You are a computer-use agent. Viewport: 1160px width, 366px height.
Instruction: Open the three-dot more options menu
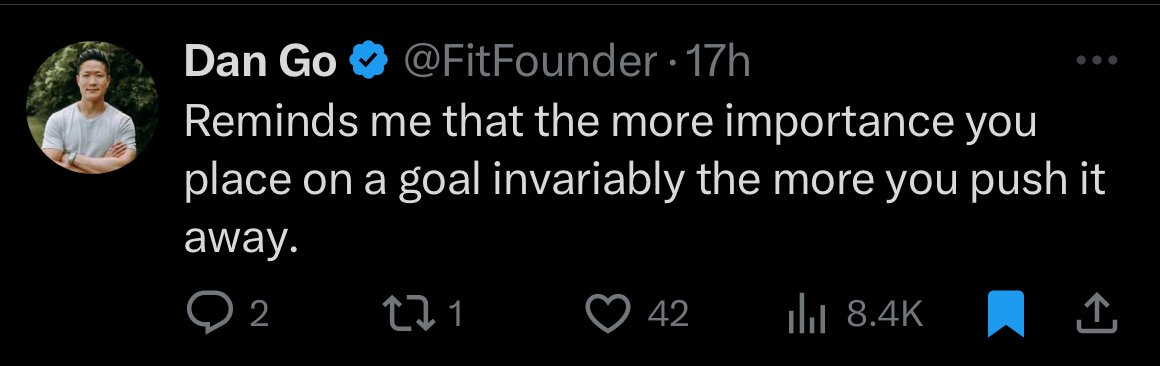1096,61
